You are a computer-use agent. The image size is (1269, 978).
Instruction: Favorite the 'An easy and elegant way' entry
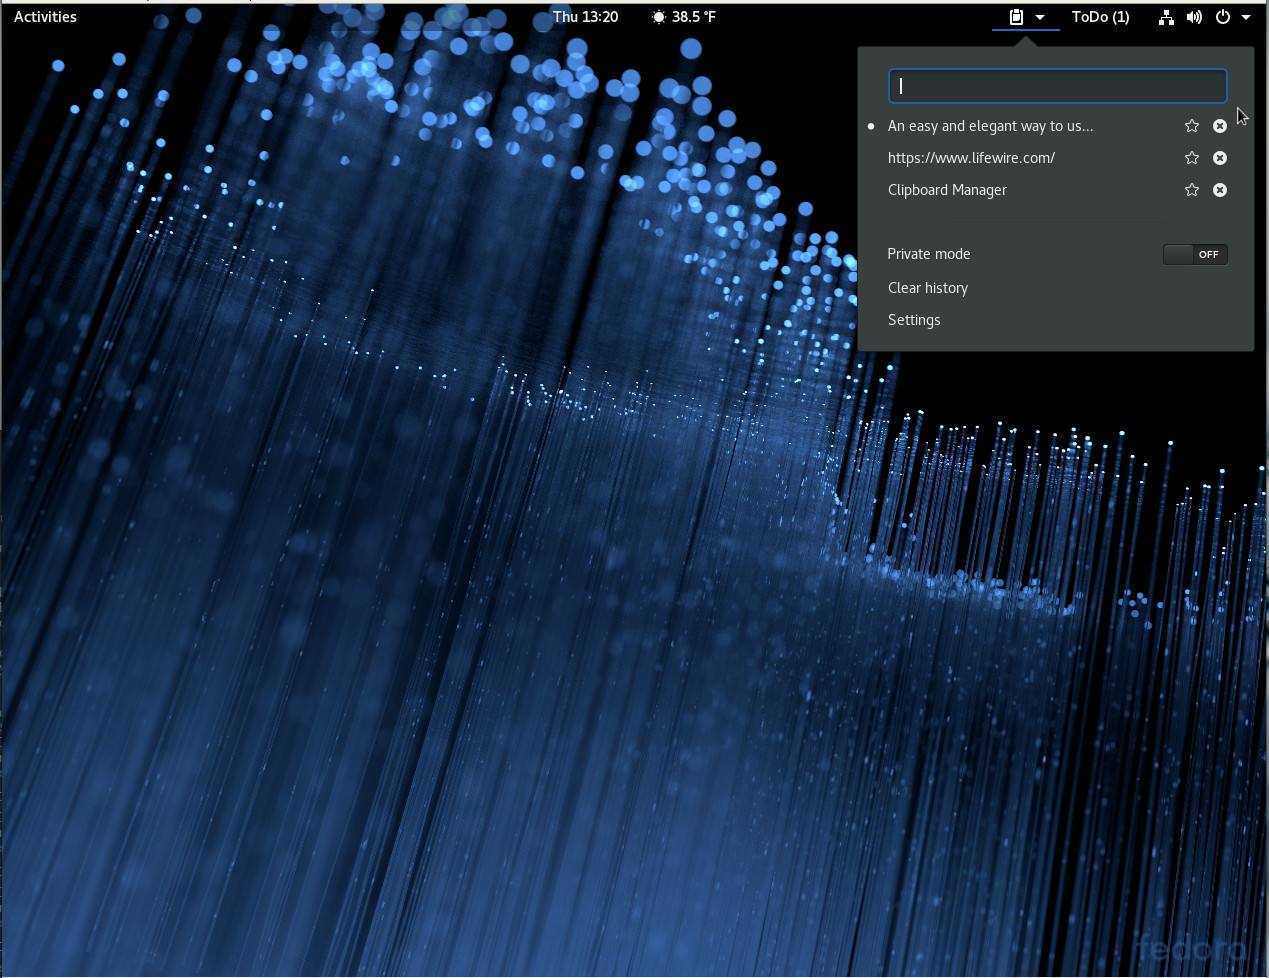point(1191,126)
